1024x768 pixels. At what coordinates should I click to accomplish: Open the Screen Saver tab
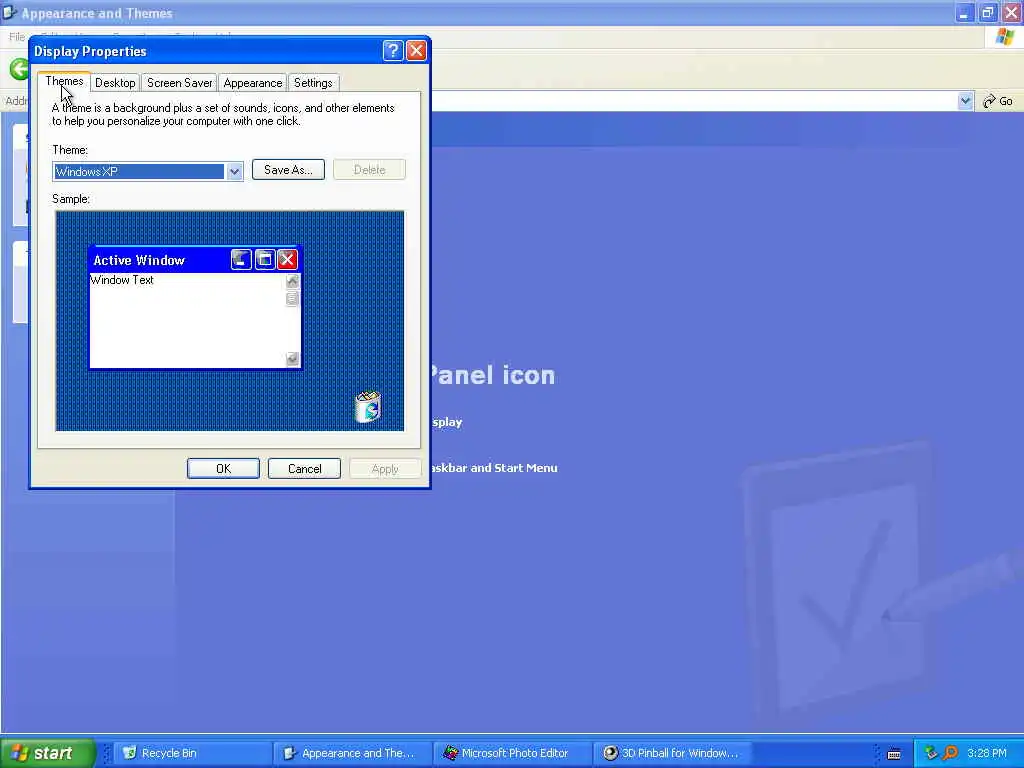180,83
